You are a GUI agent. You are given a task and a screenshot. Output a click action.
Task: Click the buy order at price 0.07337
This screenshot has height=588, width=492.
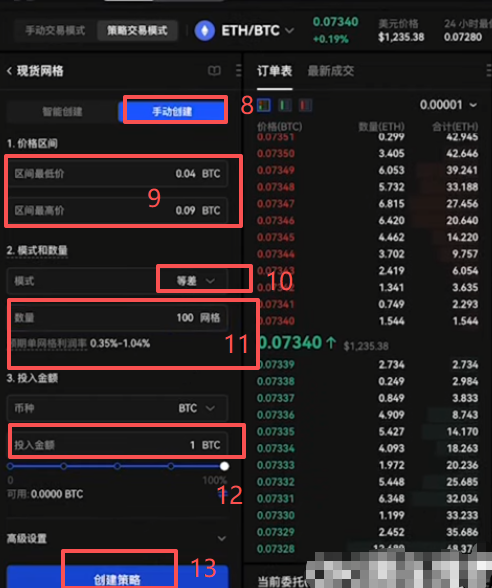(368, 398)
